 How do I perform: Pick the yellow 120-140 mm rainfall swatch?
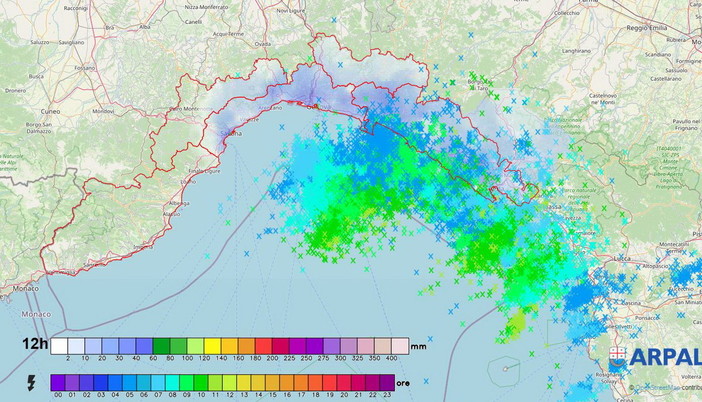tap(212, 345)
